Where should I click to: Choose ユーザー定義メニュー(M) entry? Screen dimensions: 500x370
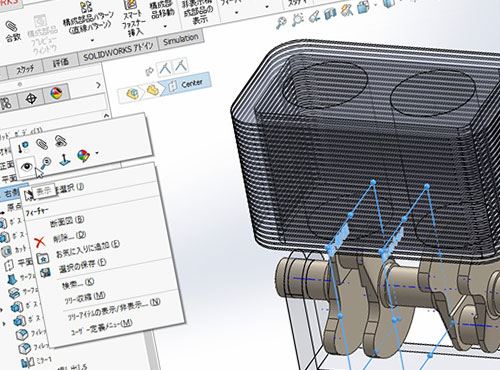pyautogui.click(x=101, y=327)
